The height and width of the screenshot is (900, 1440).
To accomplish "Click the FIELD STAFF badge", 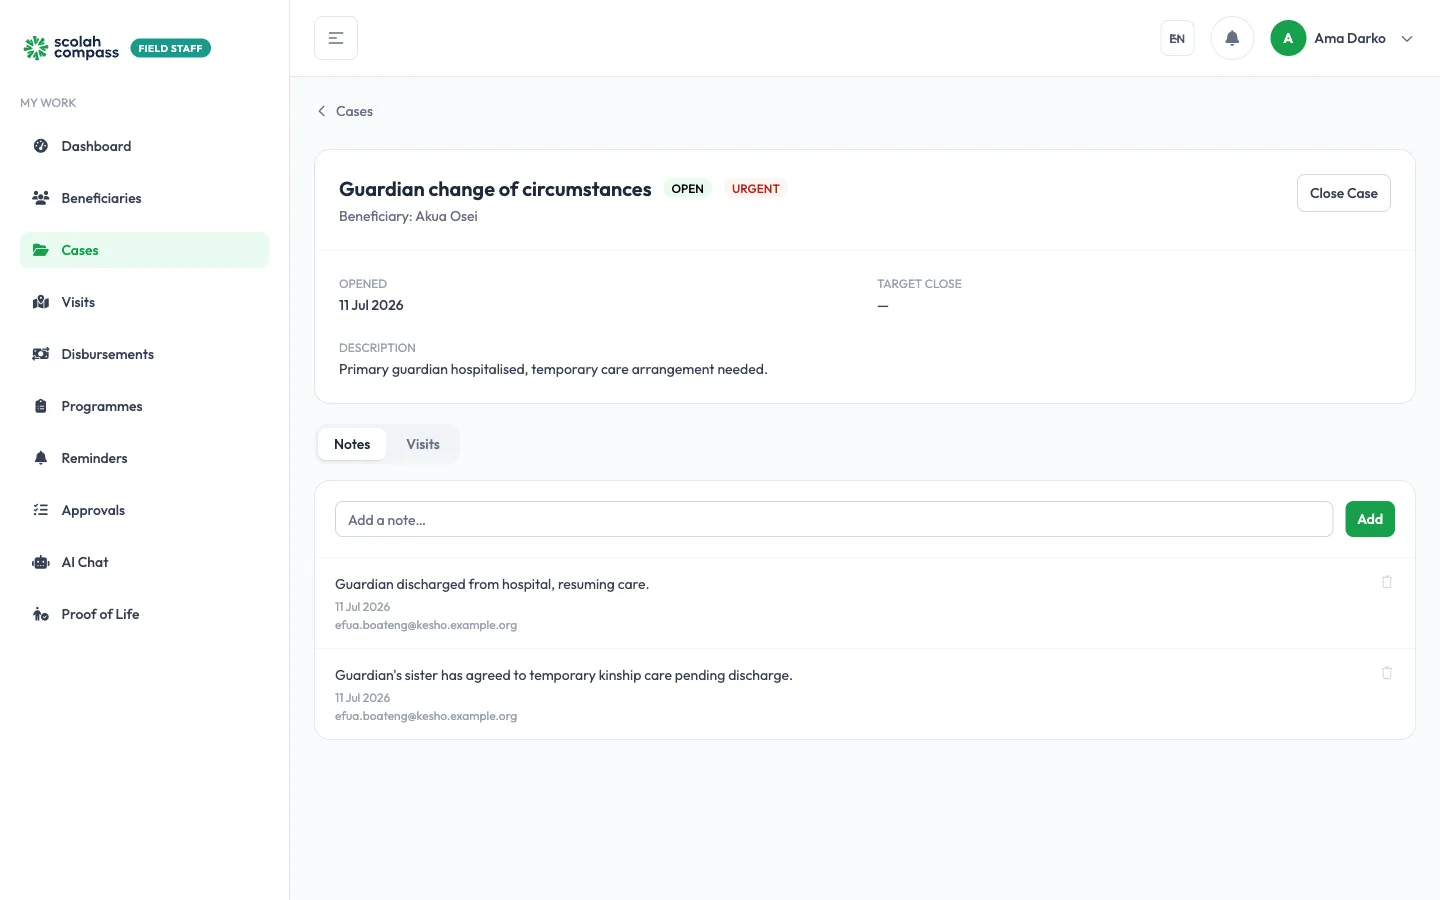I will click(x=171, y=48).
